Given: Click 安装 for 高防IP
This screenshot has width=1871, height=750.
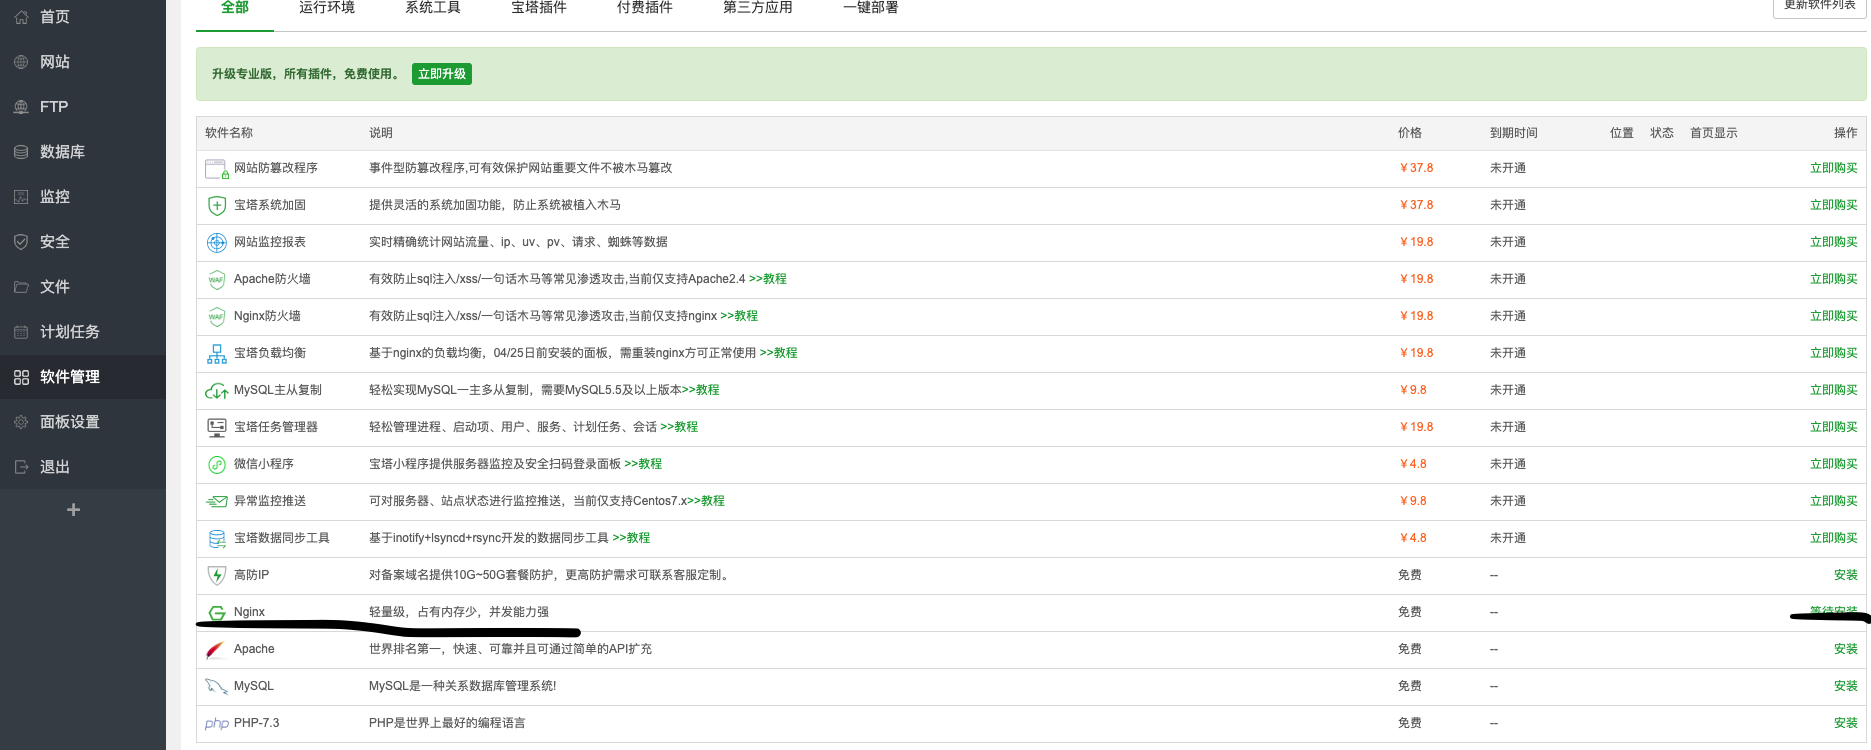Looking at the screenshot, I should (x=1846, y=575).
